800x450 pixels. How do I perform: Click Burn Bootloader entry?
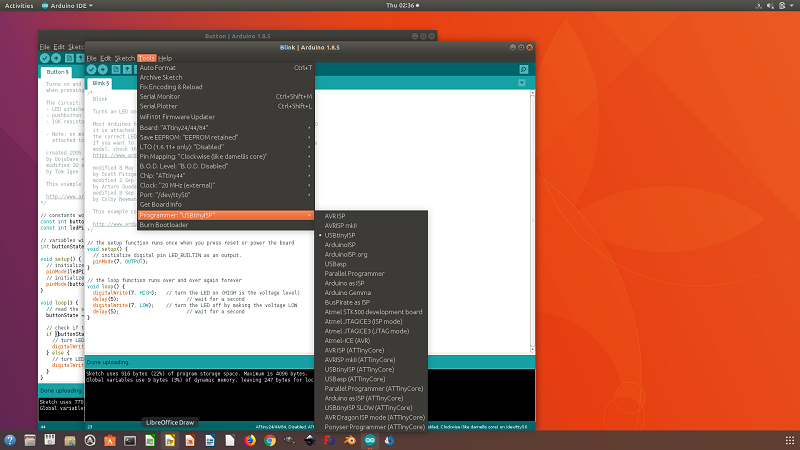226,224
